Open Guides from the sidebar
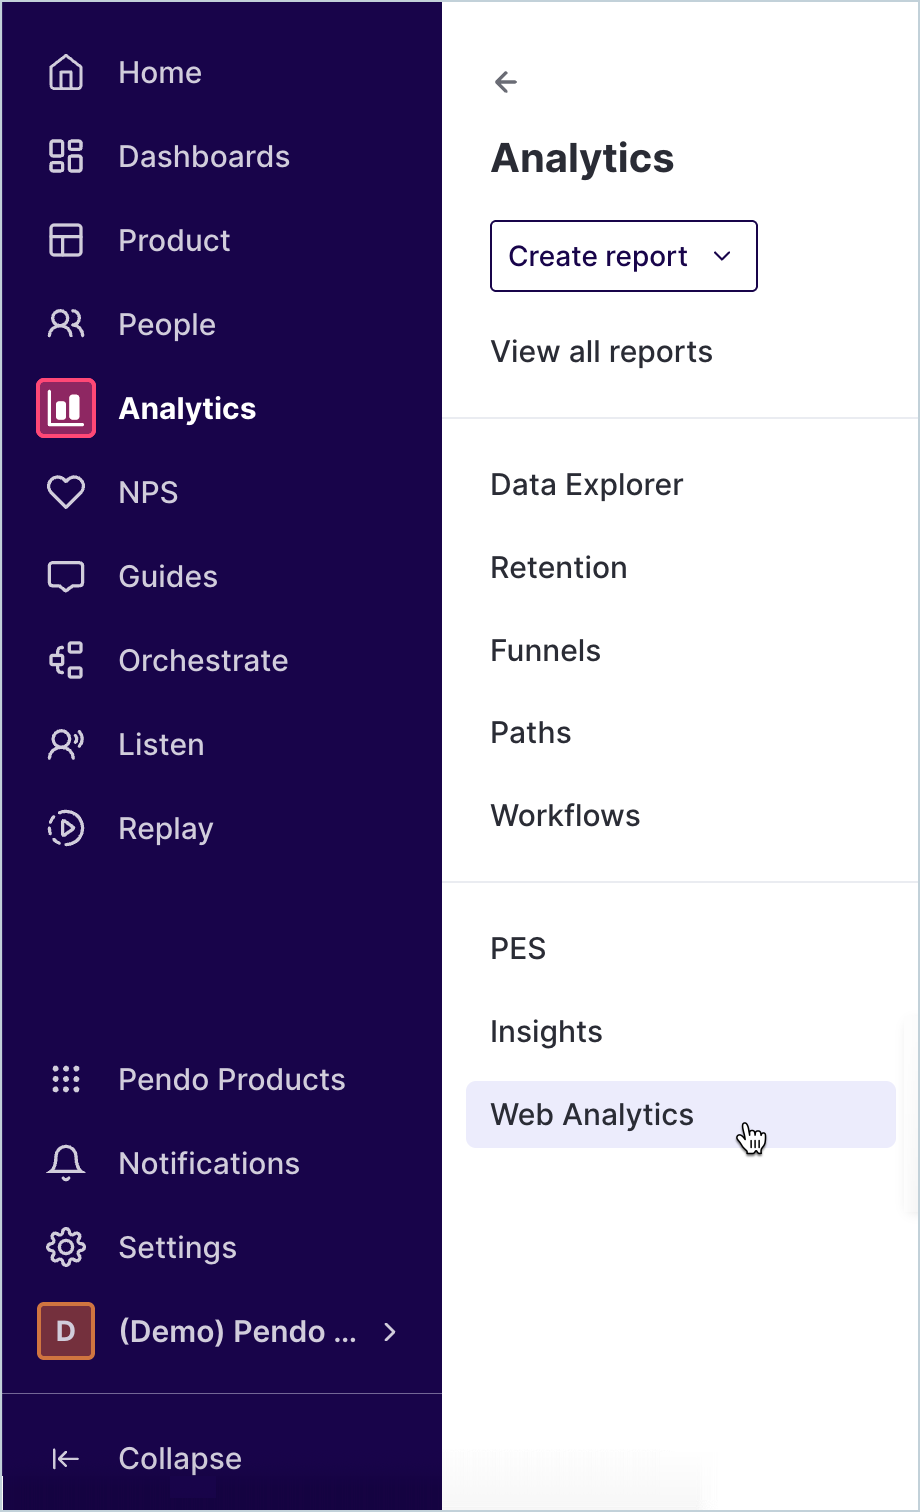The width and height of the screenshot is (920, 1512). [168, 577]
